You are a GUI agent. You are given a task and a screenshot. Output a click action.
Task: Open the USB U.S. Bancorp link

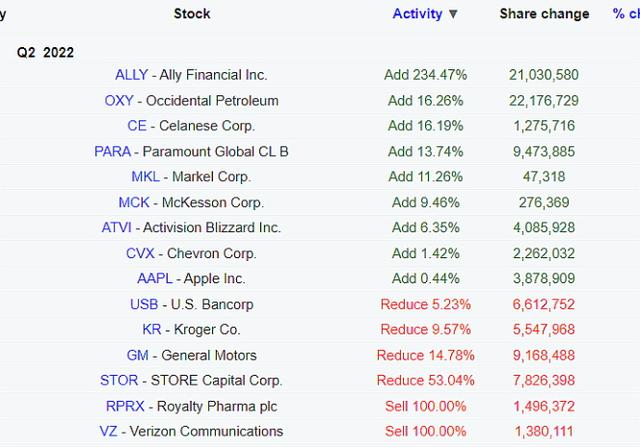coord(144,305)
